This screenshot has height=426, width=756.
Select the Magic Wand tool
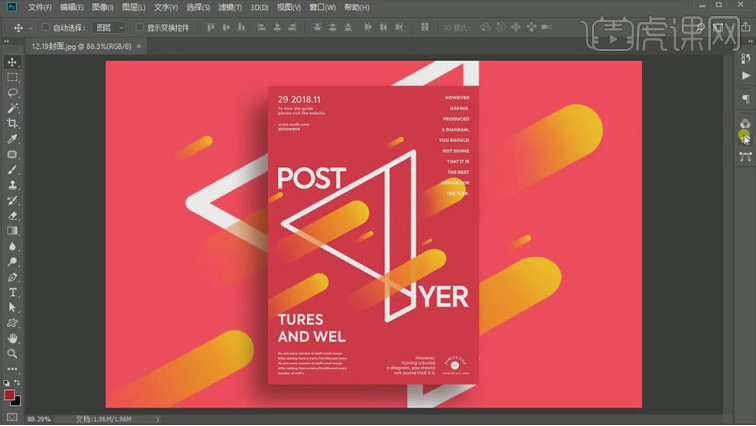[12, 108]
